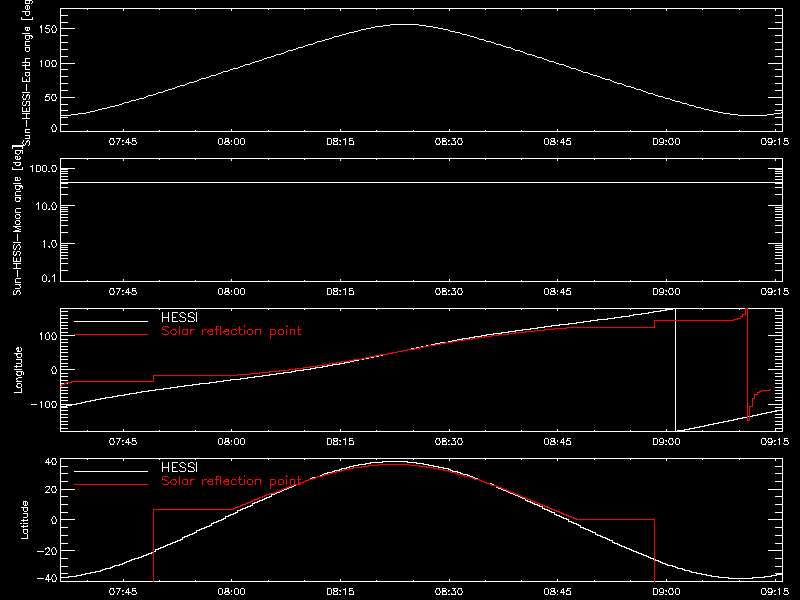Click 08:00 time label under Latitude plot
Screen dimensions: 800x600
tap(232, 592)
